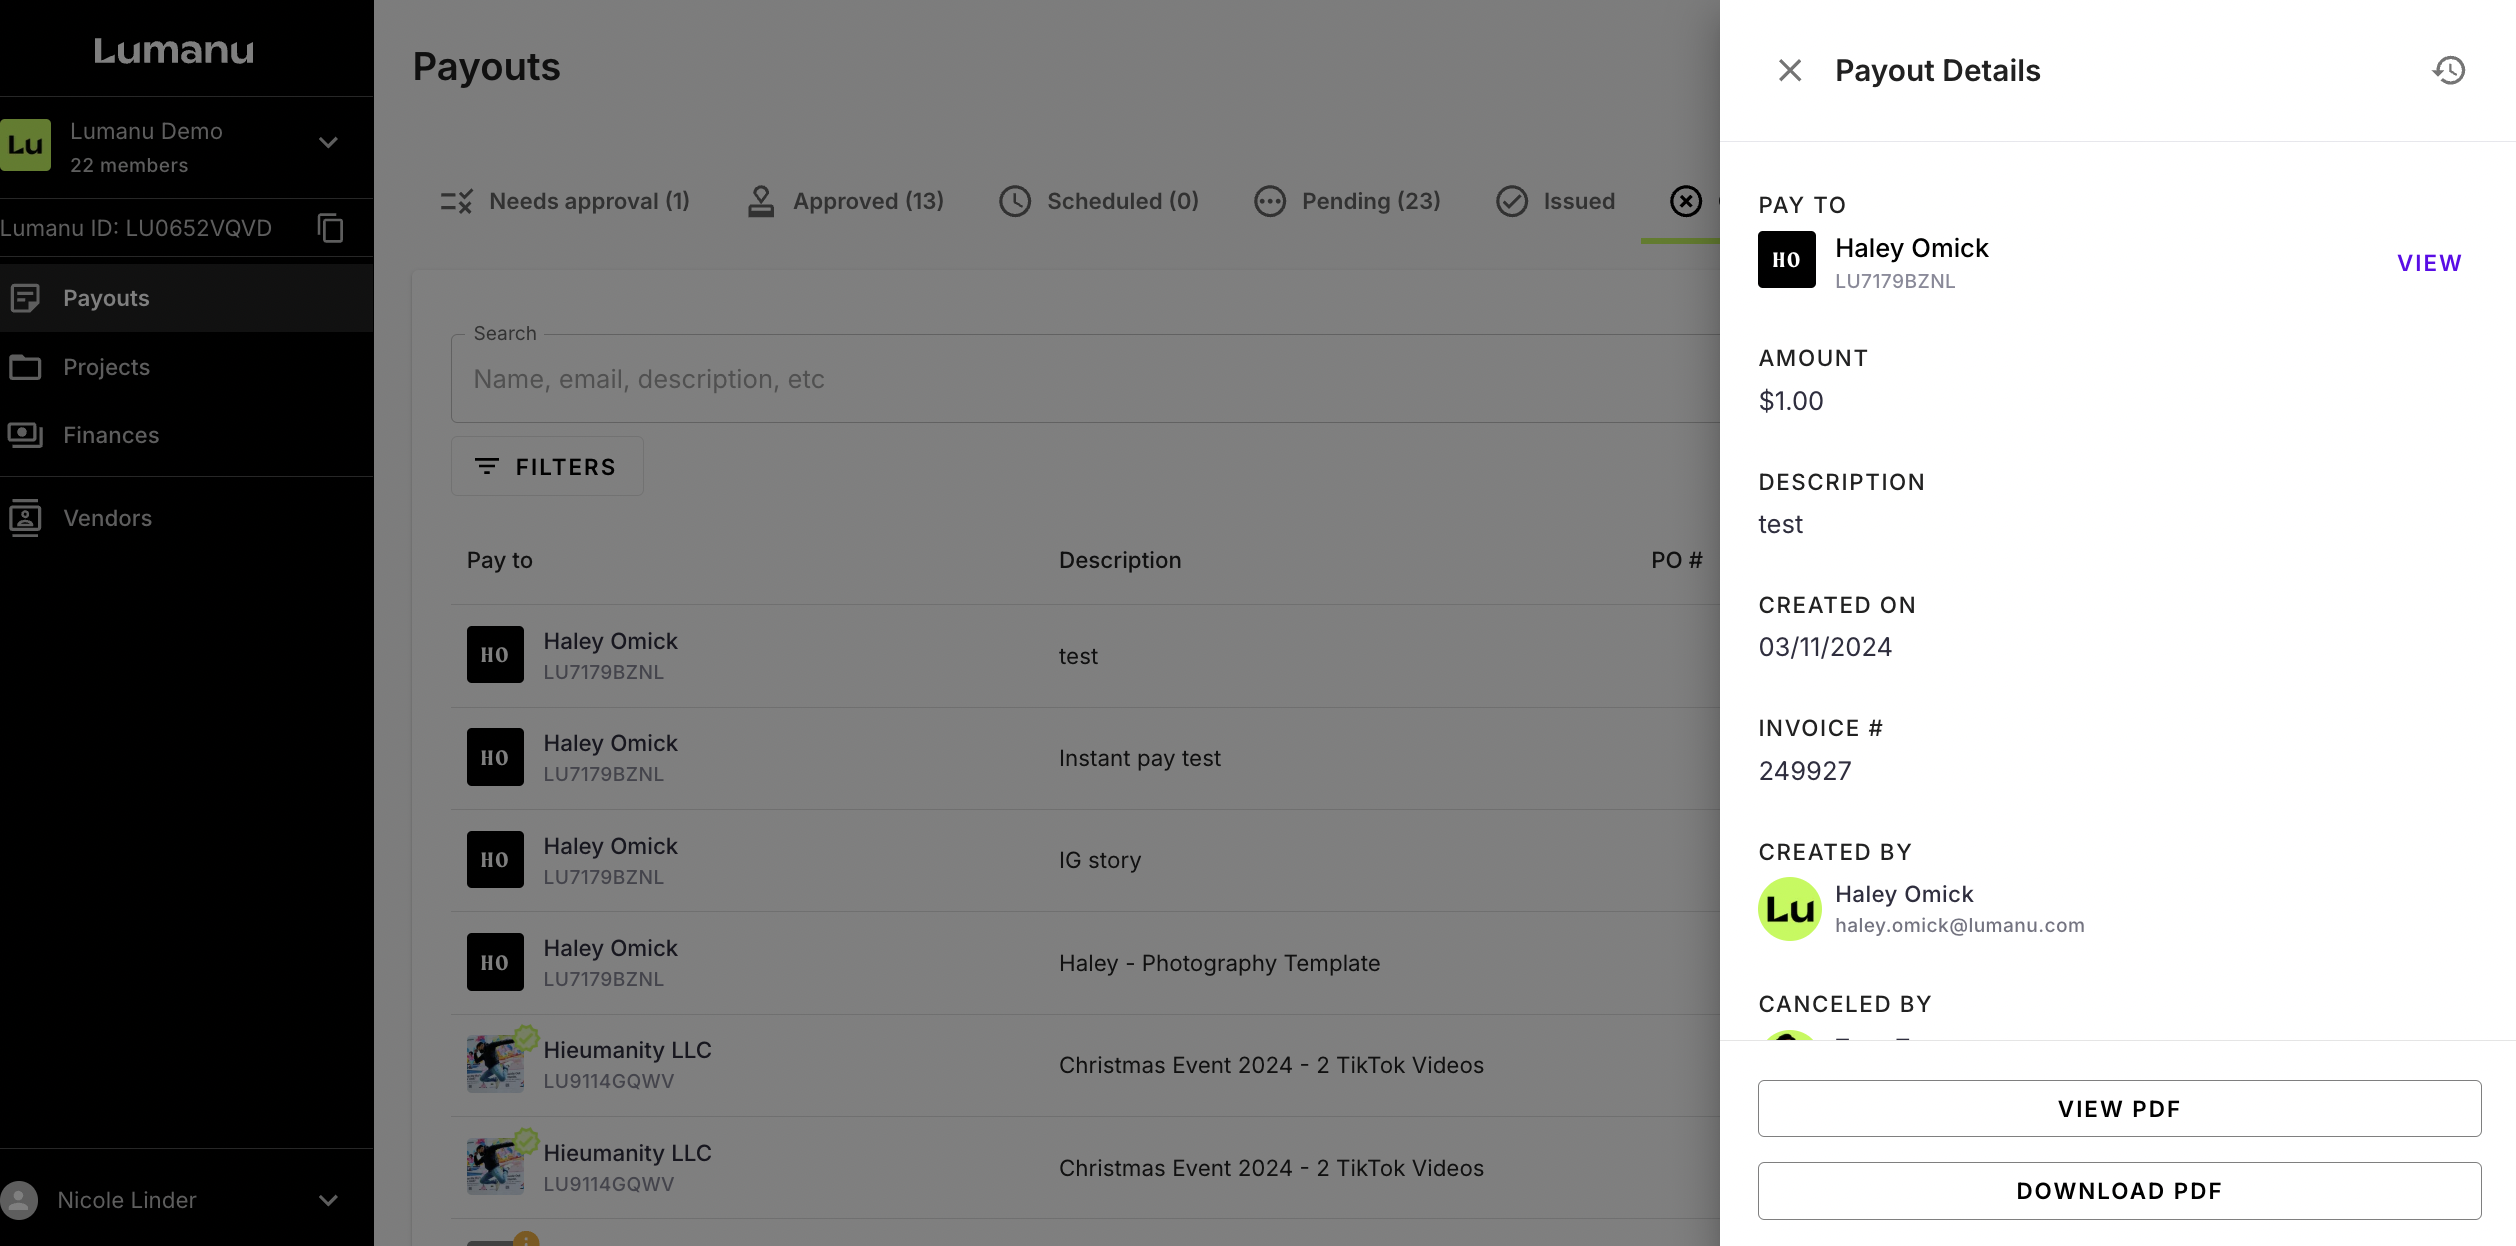Click the Vendors sidebar icon
The height and width of the screenshot is (1246, 2516).
pos(25,518)
